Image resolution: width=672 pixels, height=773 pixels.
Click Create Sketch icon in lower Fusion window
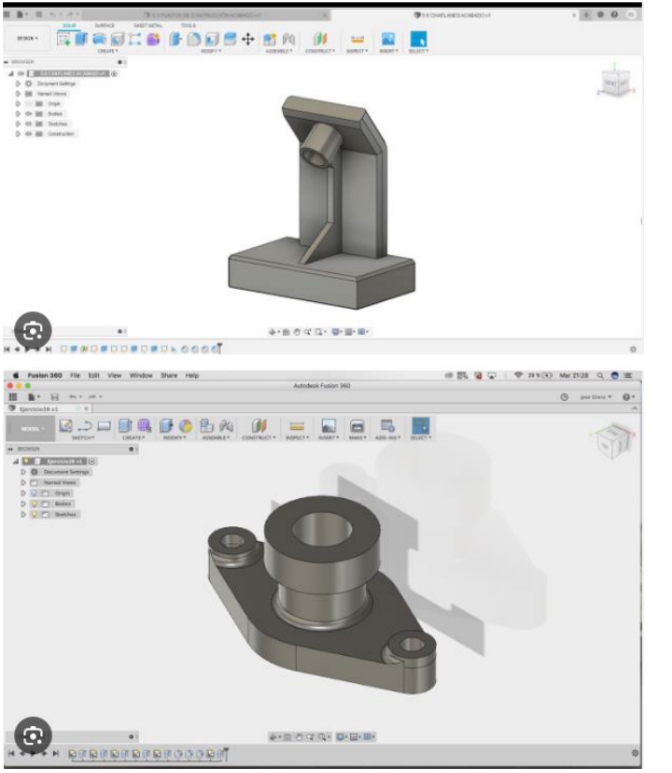pyautogui.click(x=67, y=426)
